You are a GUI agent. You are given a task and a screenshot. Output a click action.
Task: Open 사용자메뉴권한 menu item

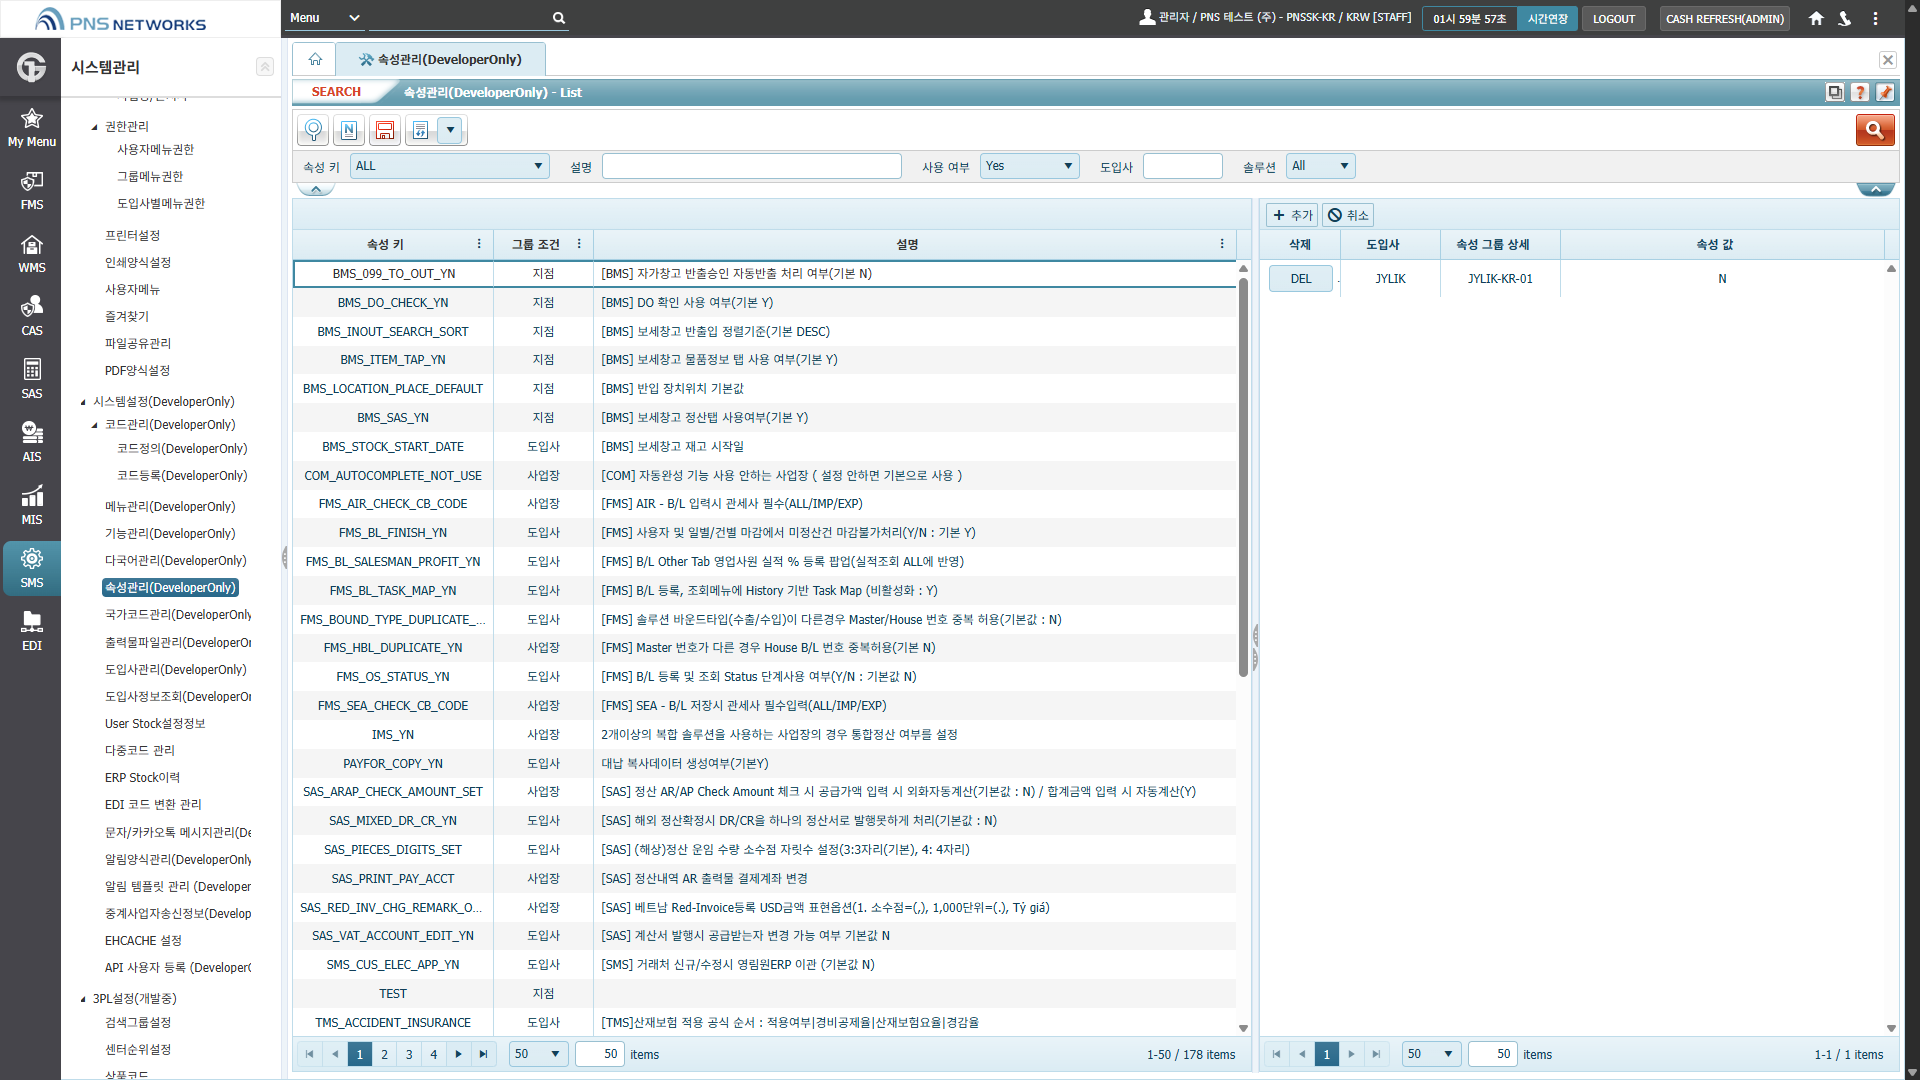click(155, 150)
